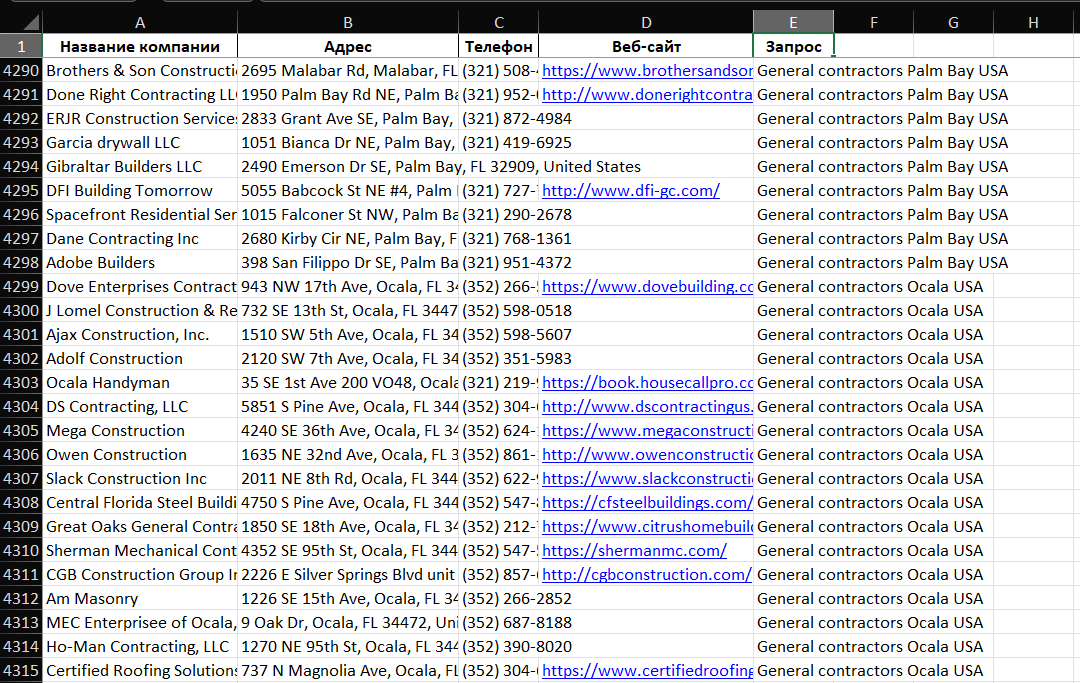Select address '2226 E Silver Springs Blvd unit'
This screenshot has width=1080, height=683.
click(x=348, y=575)
